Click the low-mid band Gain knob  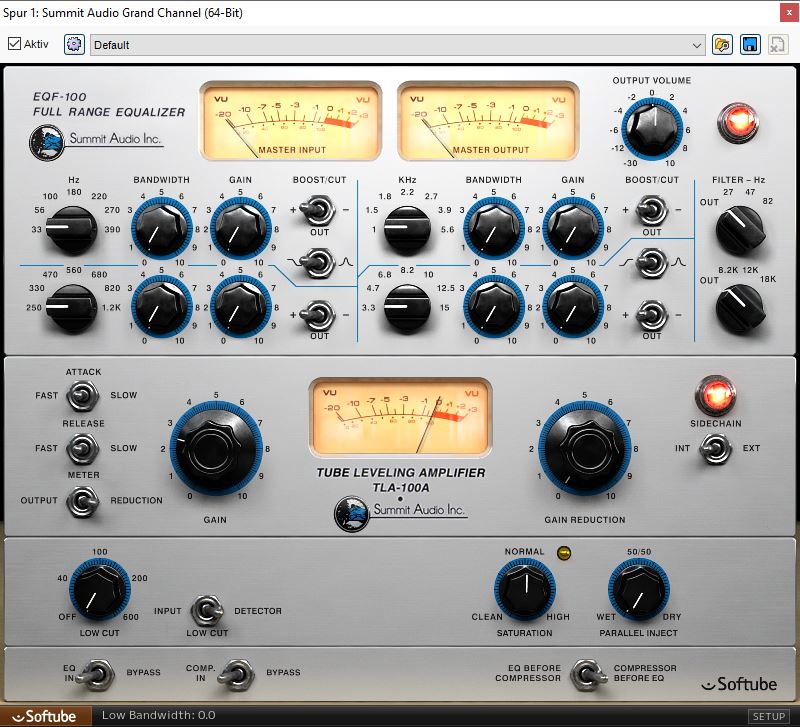pyautogui.click(x=241, y=307)
